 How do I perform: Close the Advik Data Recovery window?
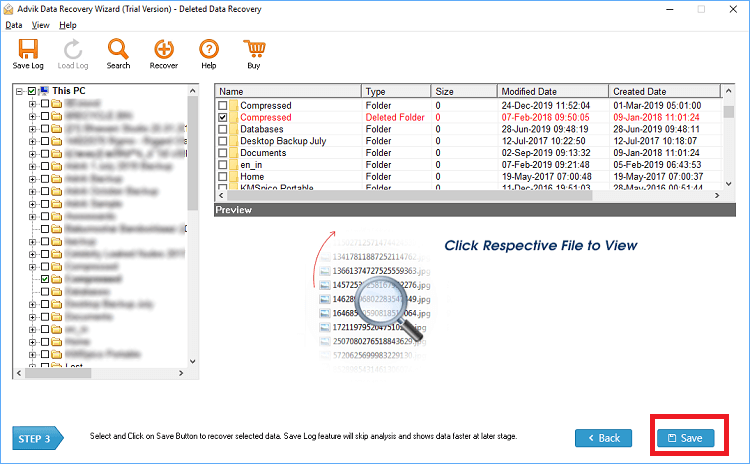click(733, 9)
